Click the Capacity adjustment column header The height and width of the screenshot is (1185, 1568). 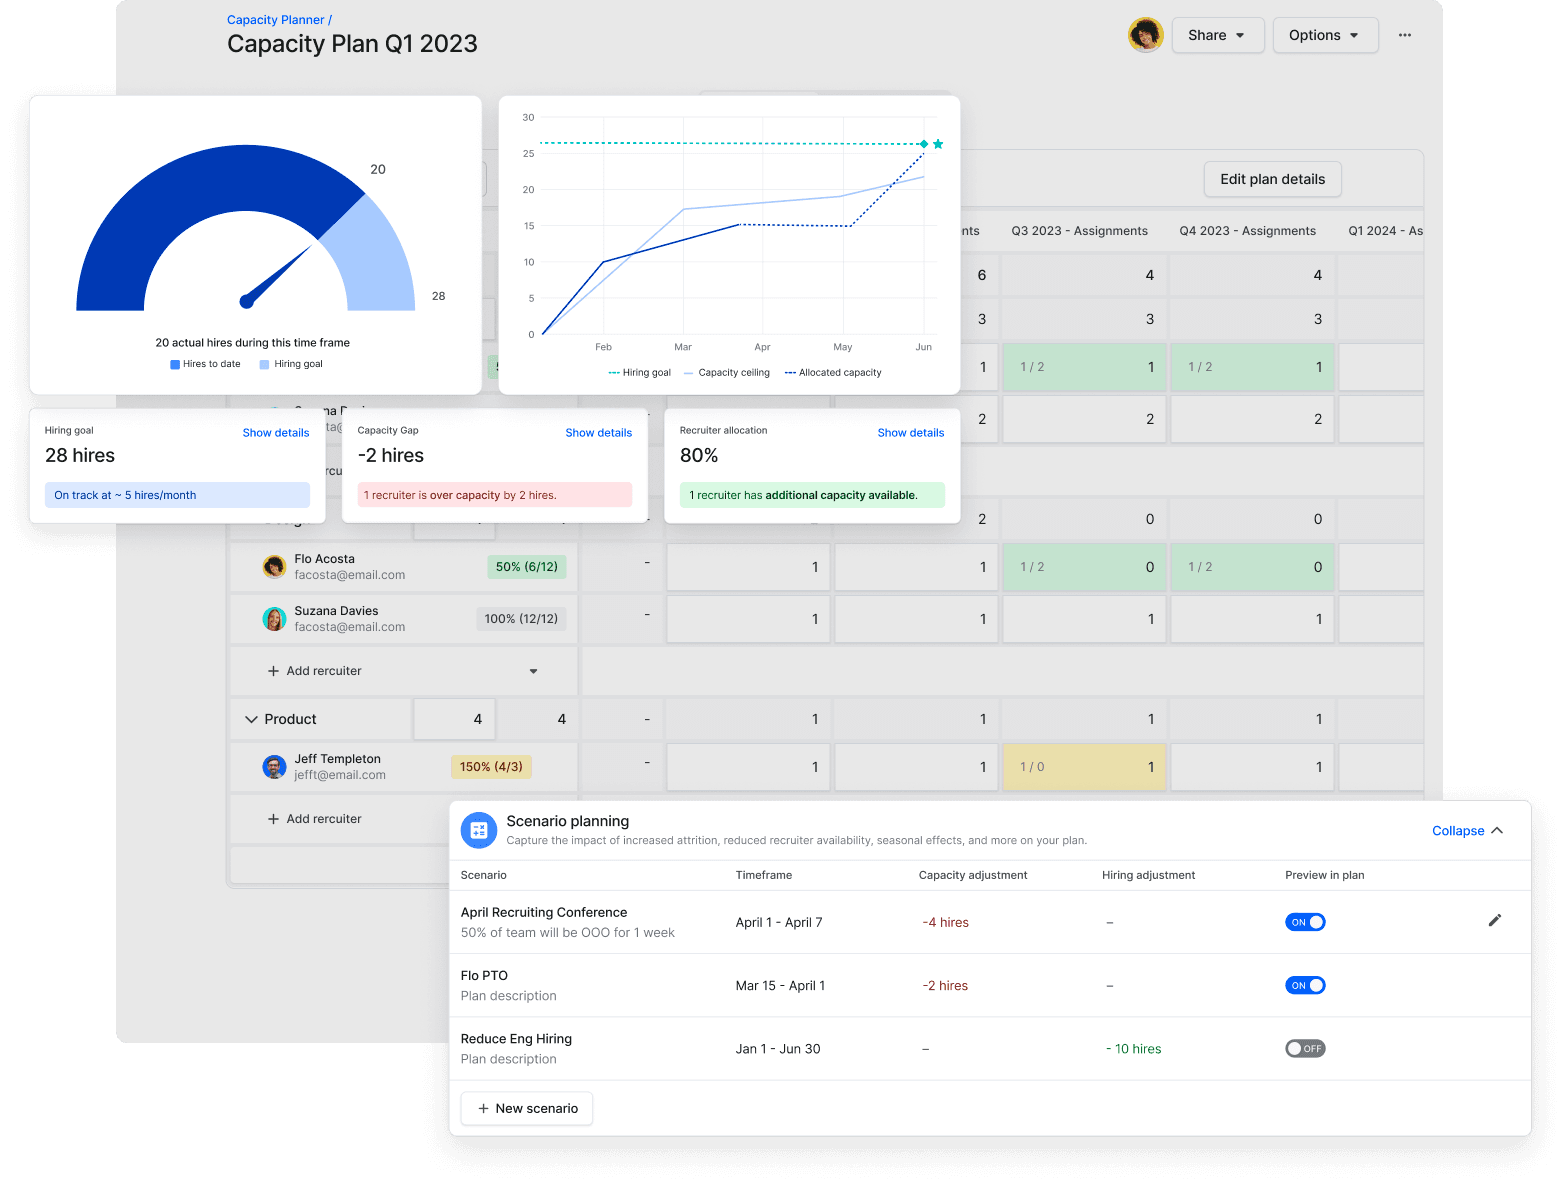(x=973, y=875)
